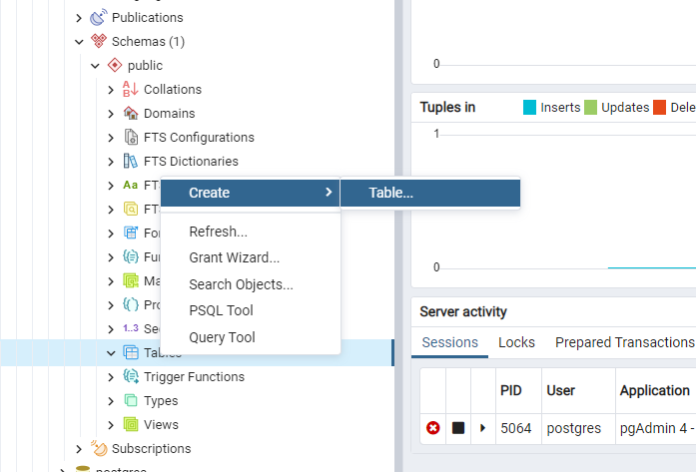Open the Create submenu

(x=250, y=193)
